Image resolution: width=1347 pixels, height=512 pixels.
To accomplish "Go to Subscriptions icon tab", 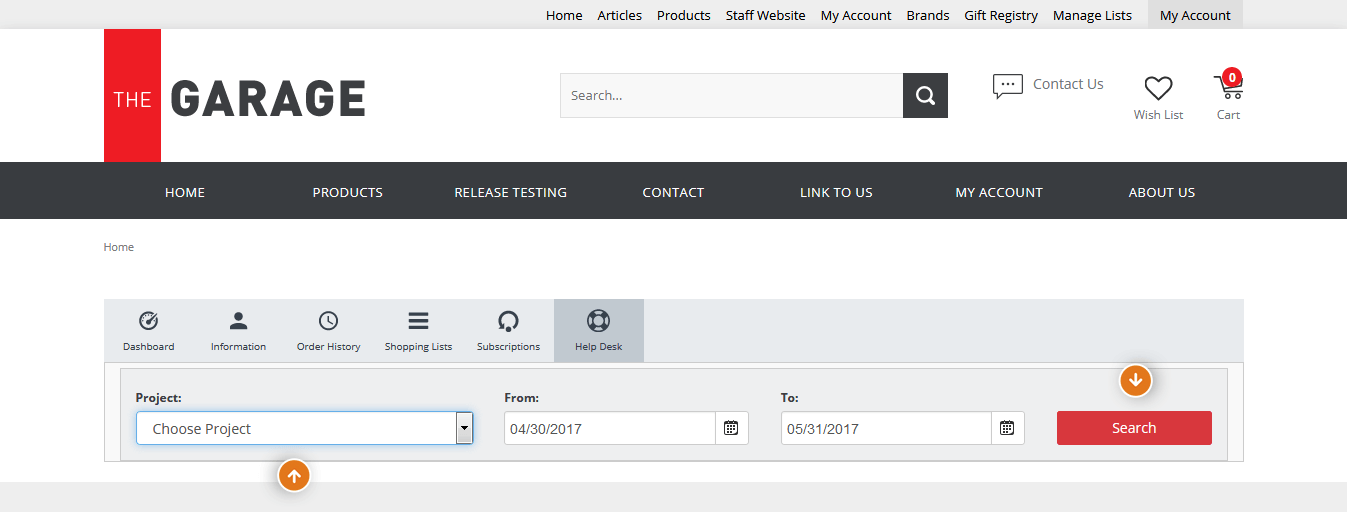I will tap(508, 321).
